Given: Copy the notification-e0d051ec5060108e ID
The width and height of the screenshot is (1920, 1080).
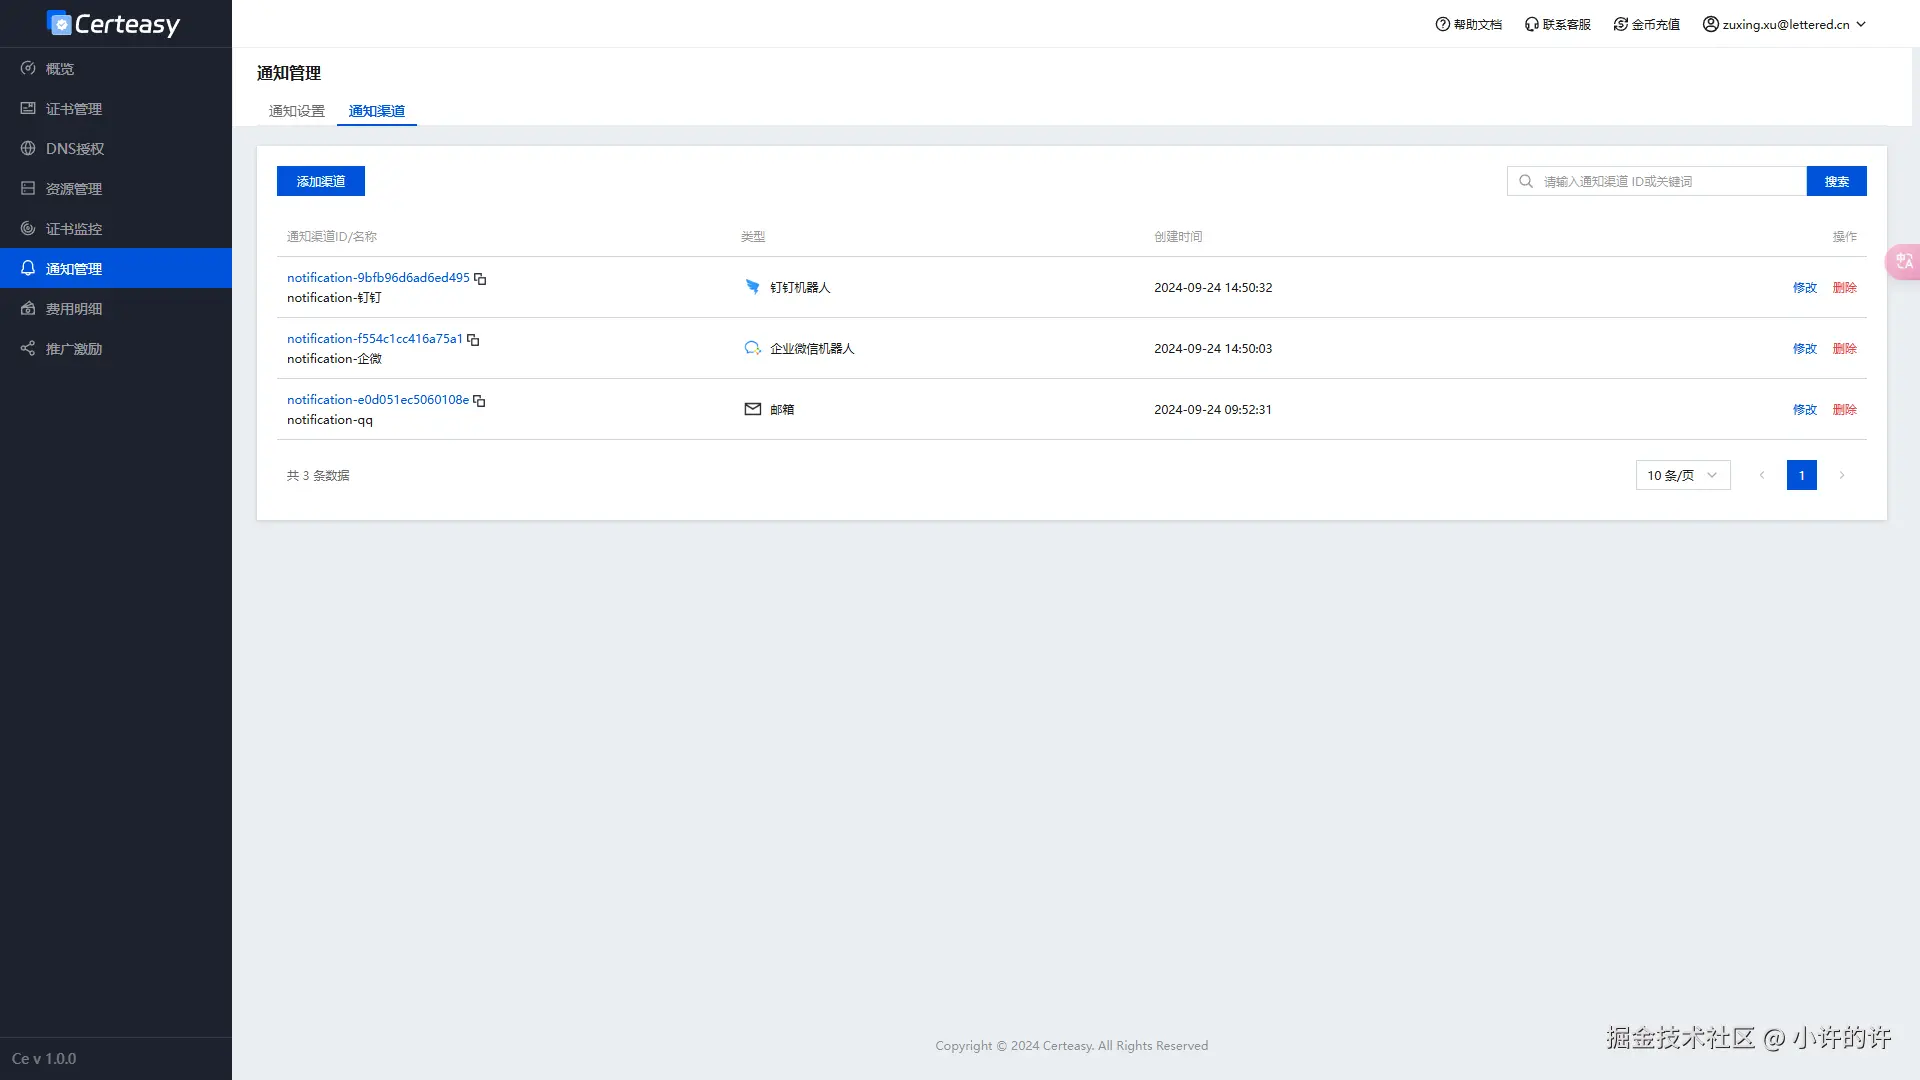Looking at the screenshot, I should pos(479,401).
